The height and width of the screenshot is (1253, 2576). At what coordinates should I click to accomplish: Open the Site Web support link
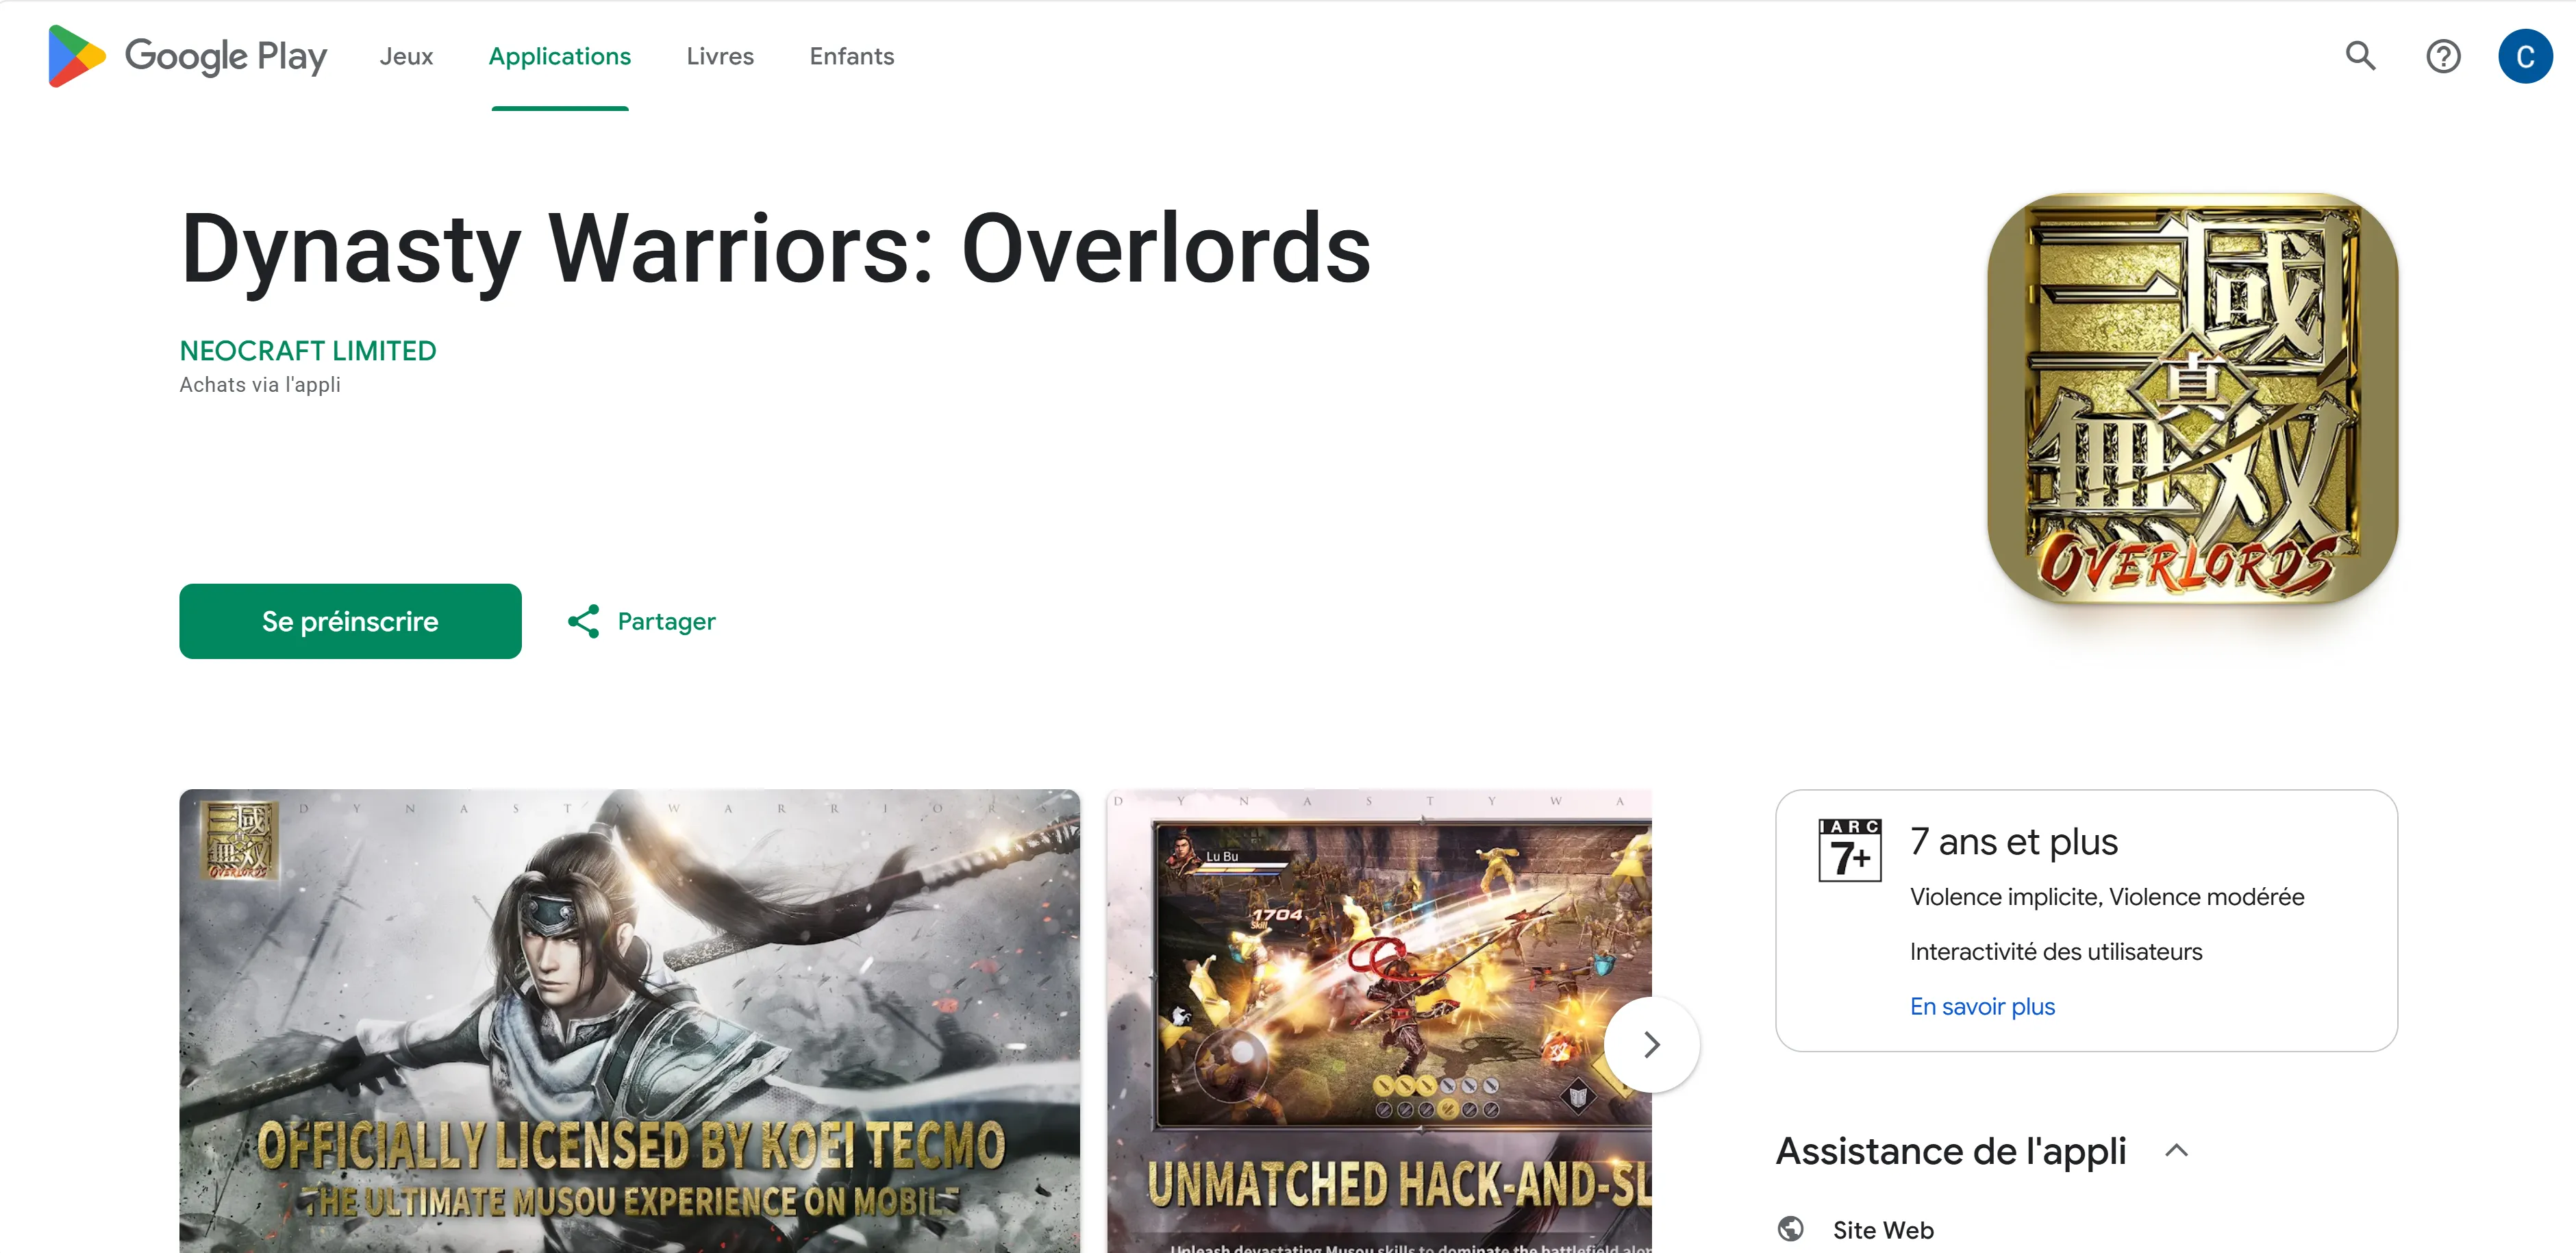1883,1230
